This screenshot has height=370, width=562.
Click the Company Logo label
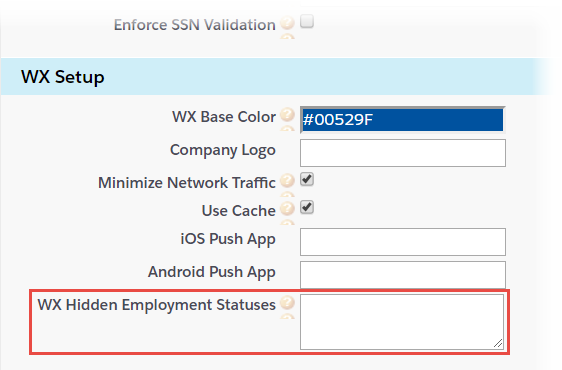point(223,150)
